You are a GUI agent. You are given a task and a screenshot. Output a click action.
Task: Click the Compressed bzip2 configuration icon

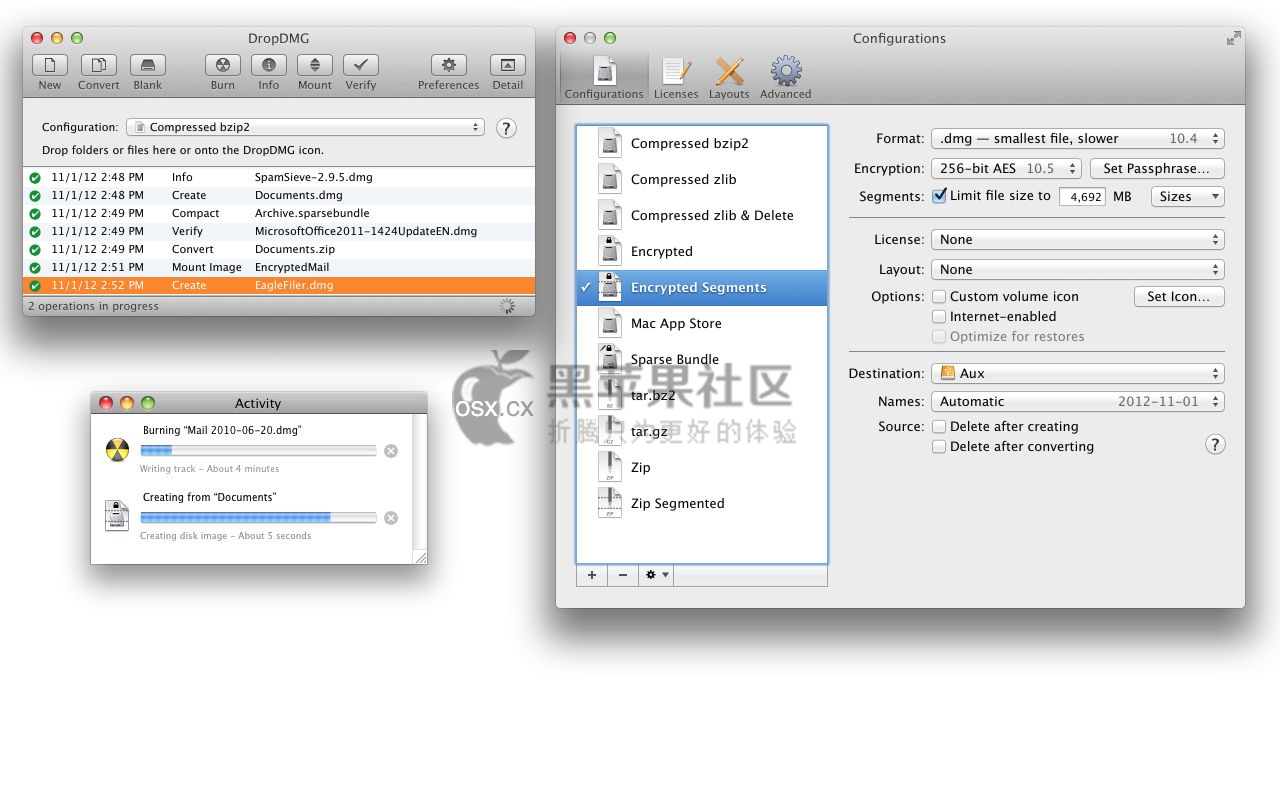610,143
